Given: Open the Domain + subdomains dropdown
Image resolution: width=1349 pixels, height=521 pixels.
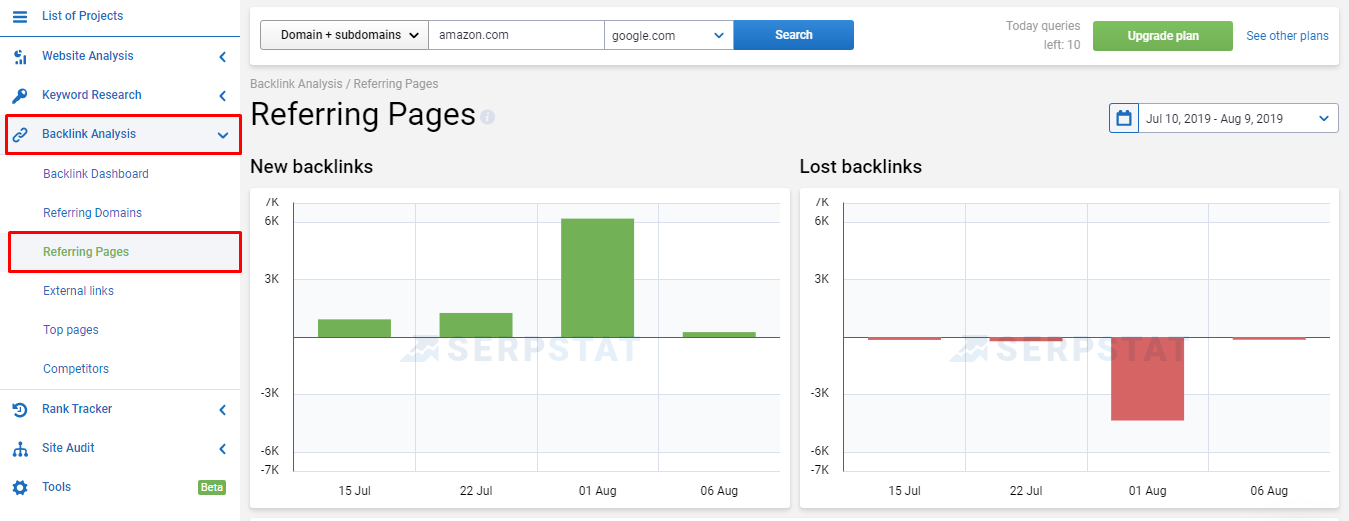Looking at the screenshot, I should (x=344, y=35).
